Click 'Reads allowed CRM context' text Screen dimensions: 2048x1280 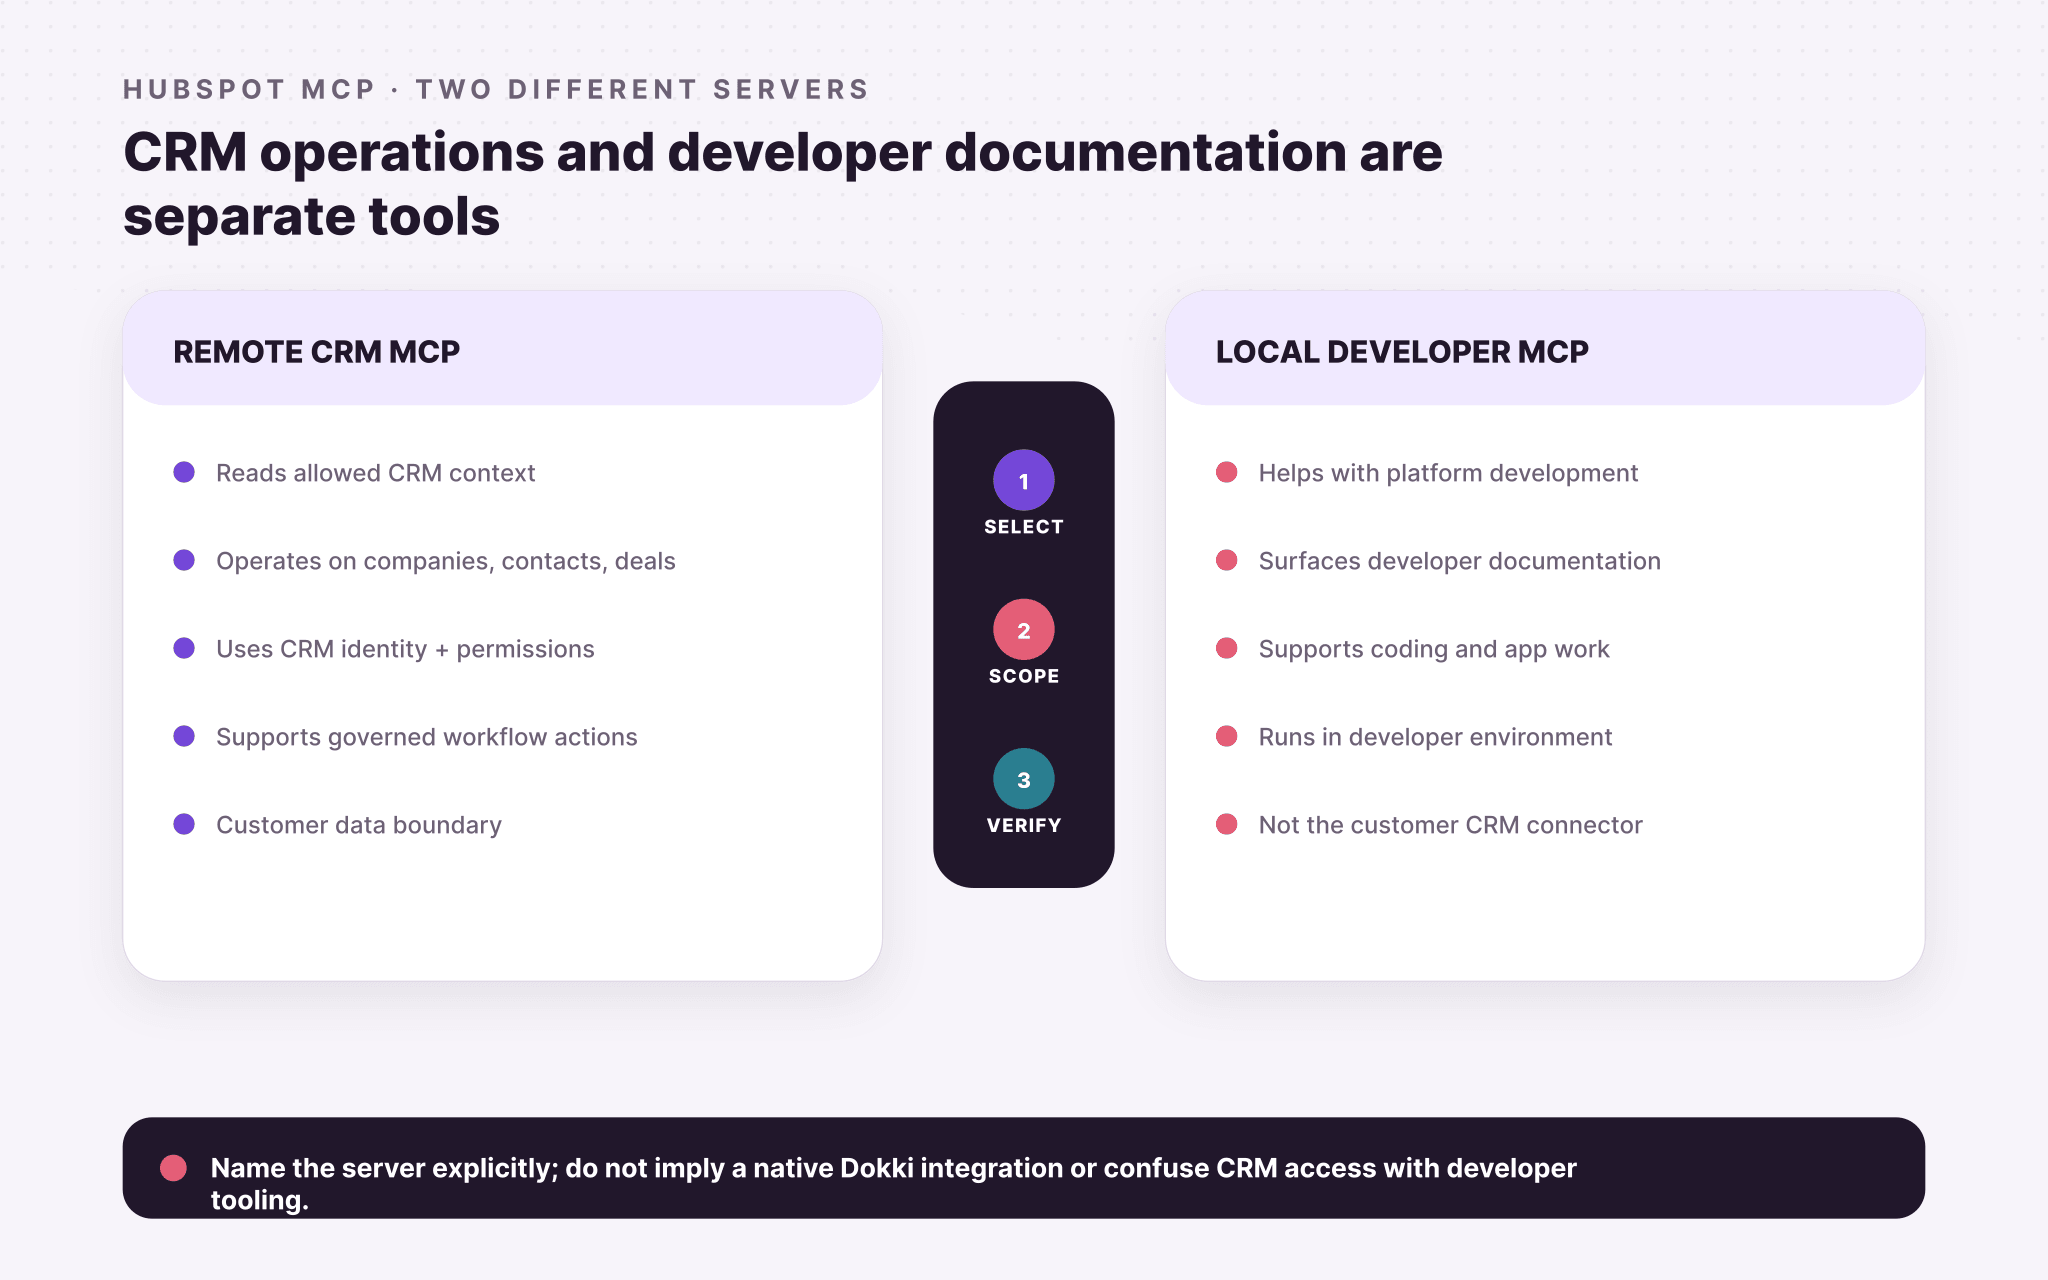[x=376, y=473]
